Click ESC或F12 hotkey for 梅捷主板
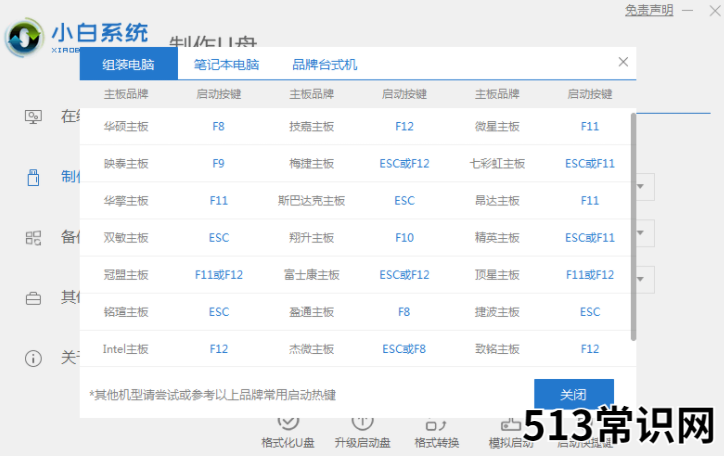 pyautogui.click(x=404, y=163)
